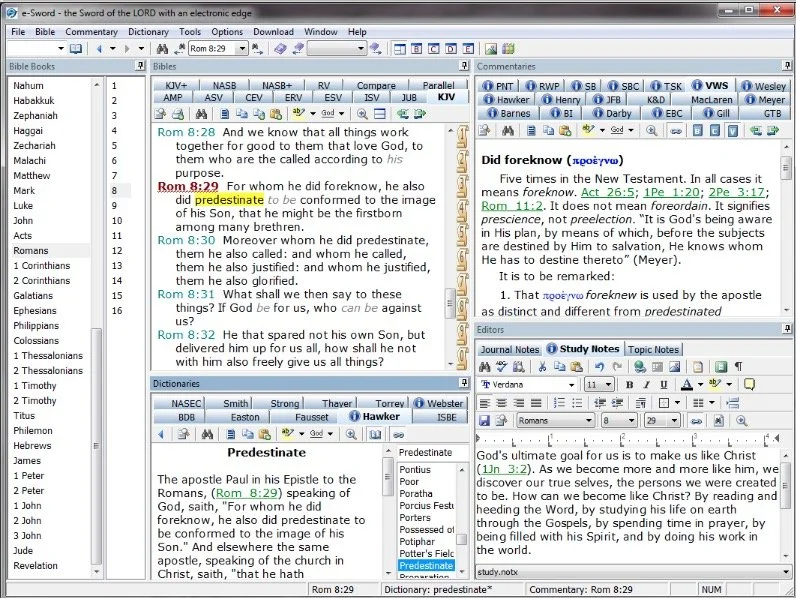The image size is (796, 598).
Task: Open Romans book dropdown in editor
Action: 588,420
